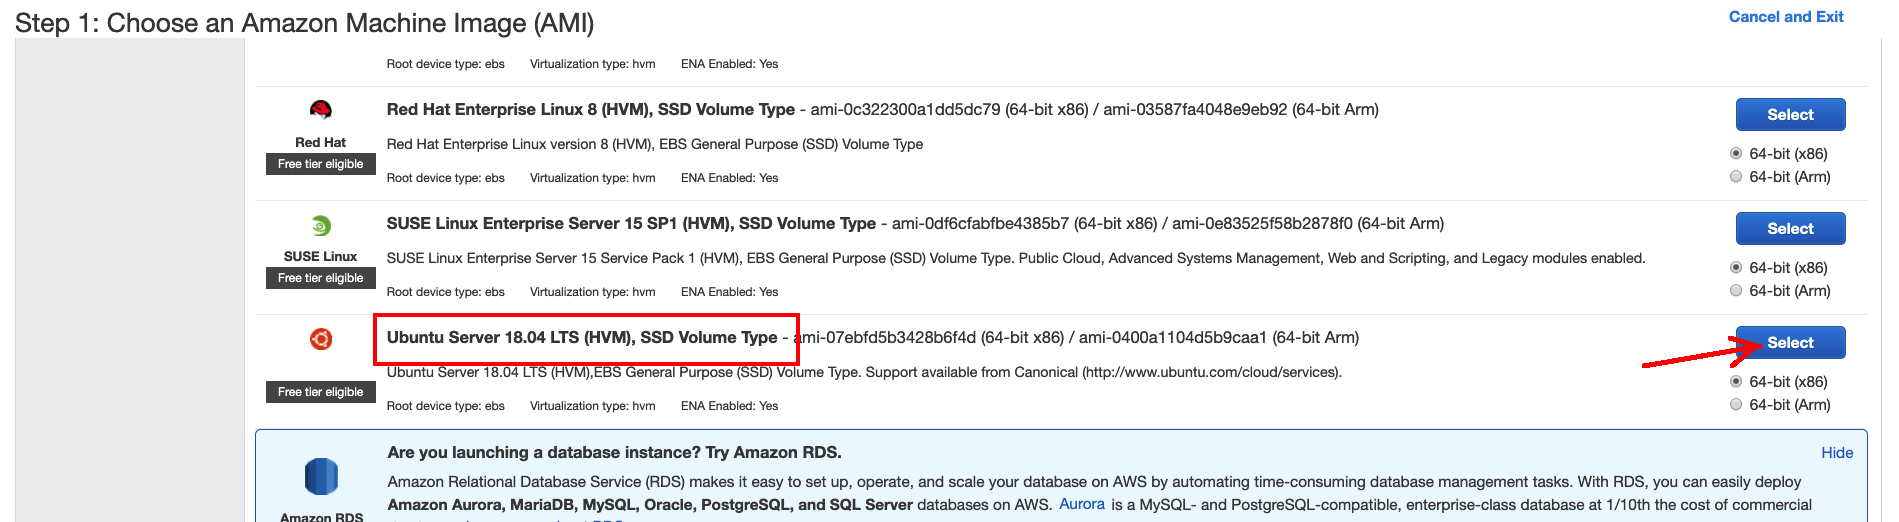Click Red Hat's Free tier eligible badge
Viewport: 1899px width, 522px height.
321,164
